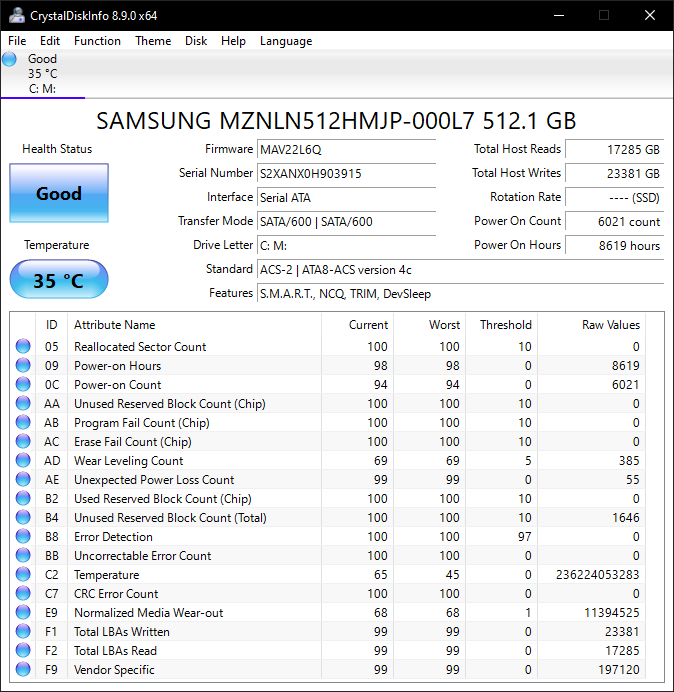Click status orb for Uncorrectable Error Count

pyautogui.click(x=23, y=555)
